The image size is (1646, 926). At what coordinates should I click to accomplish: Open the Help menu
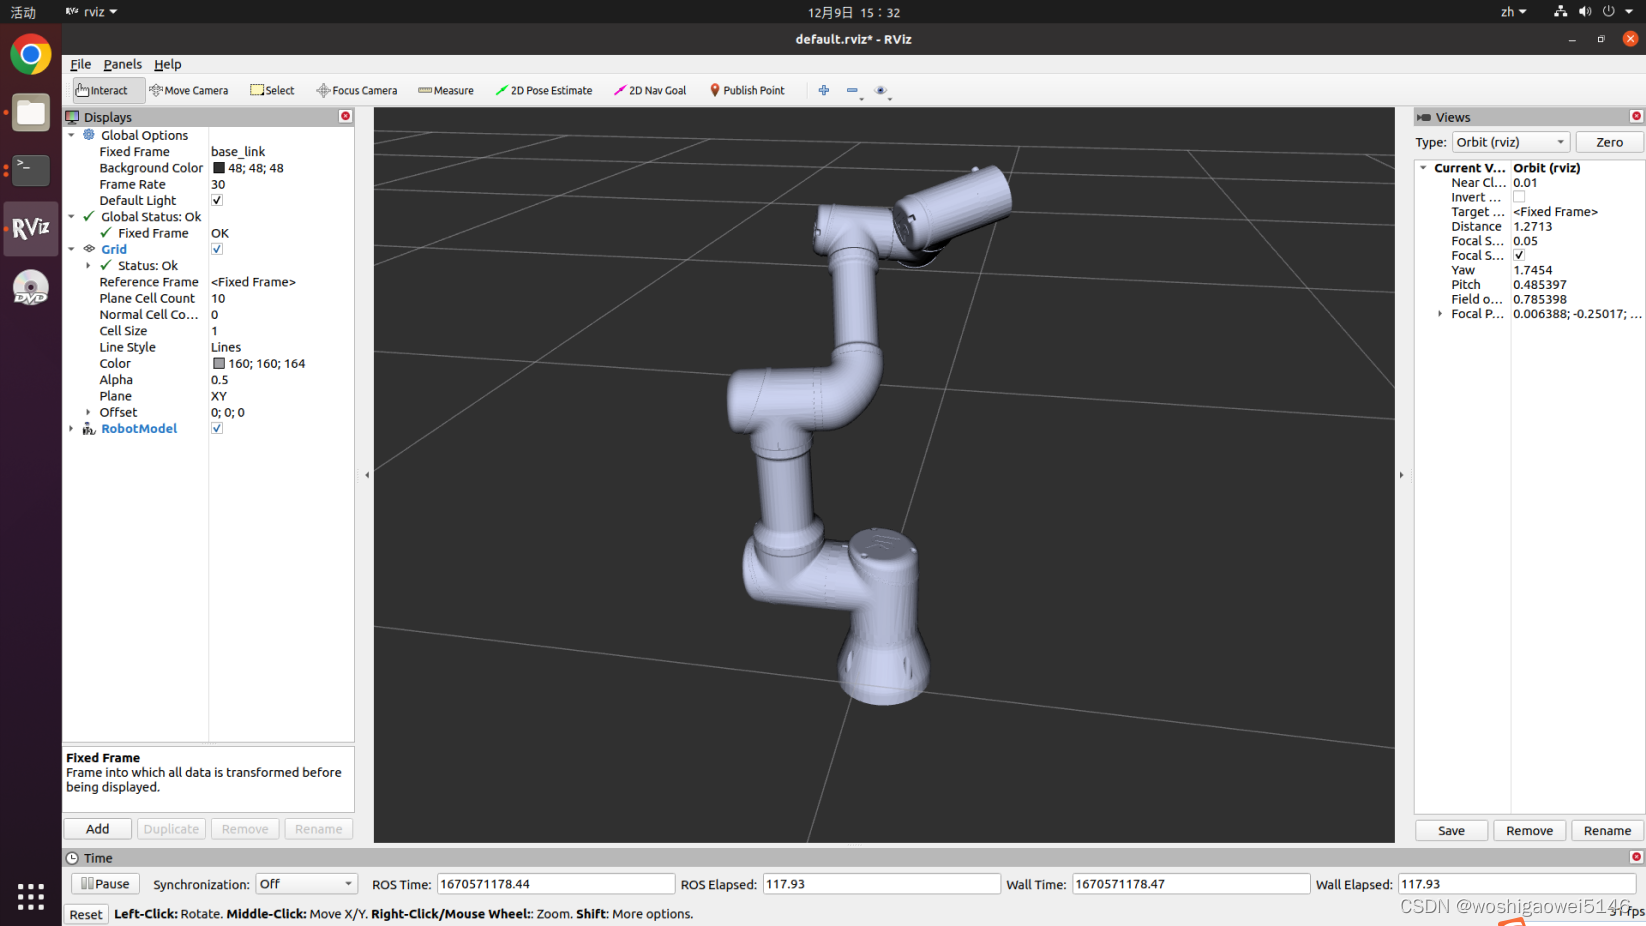[x=168, y=64]
